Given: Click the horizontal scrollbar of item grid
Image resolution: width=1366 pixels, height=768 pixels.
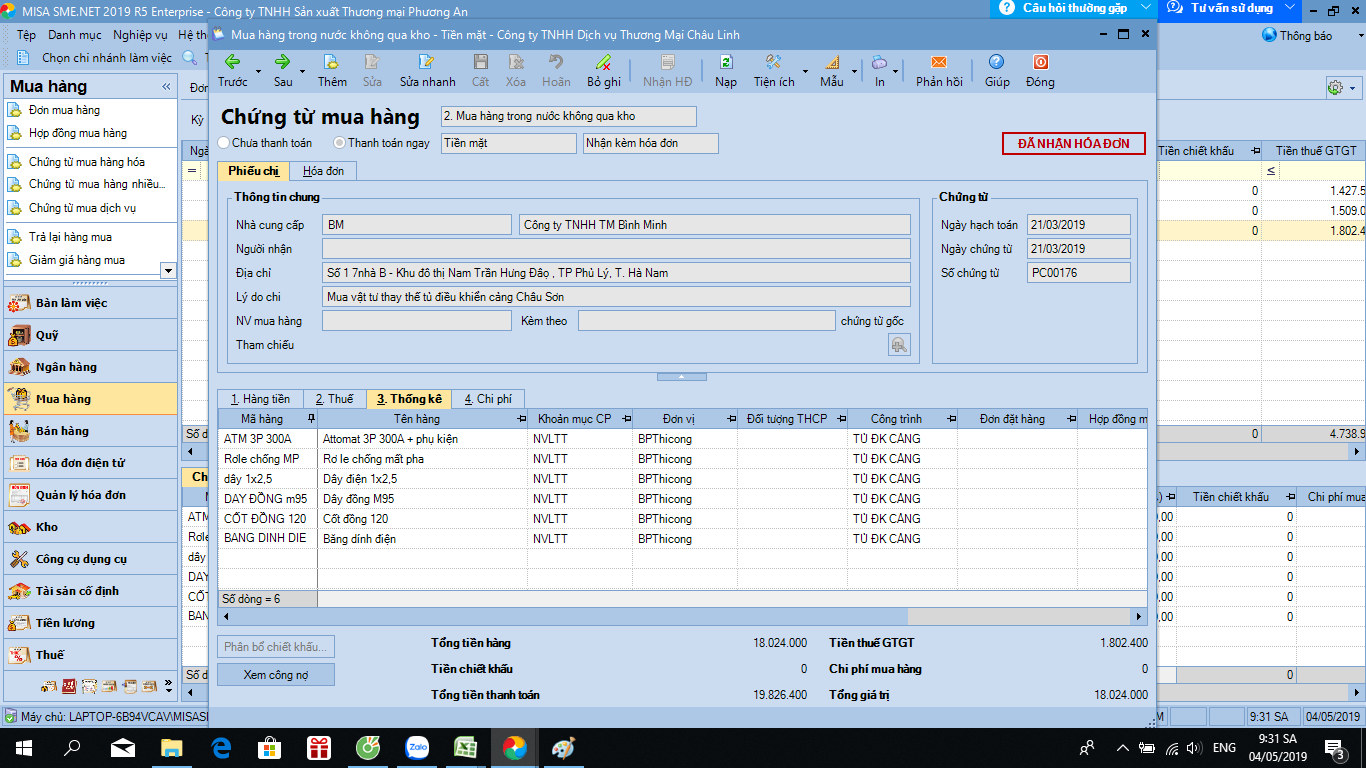Looking at the screenshot, I should click(x=683, y=617).
